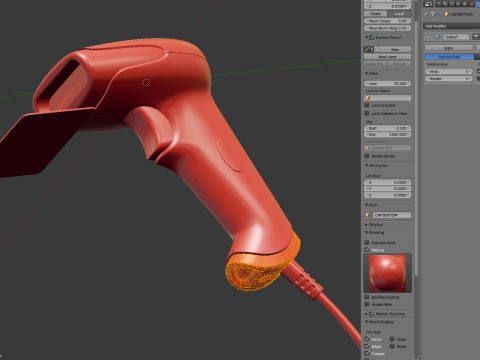Image resolution: width=480 pixels, height=360 pixels.
Task: Toggle the Motion Tracking checkbox
Action: coord(372,314)
